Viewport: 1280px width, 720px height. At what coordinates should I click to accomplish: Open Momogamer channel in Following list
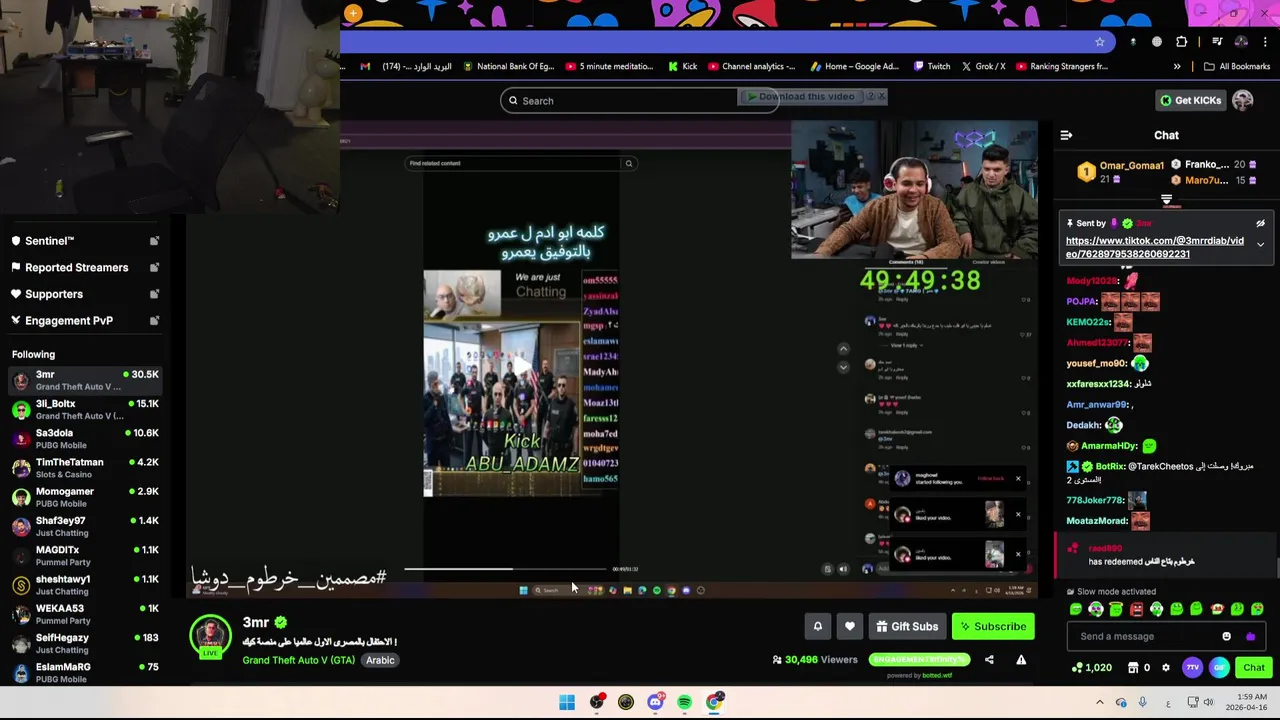(85, 496)
